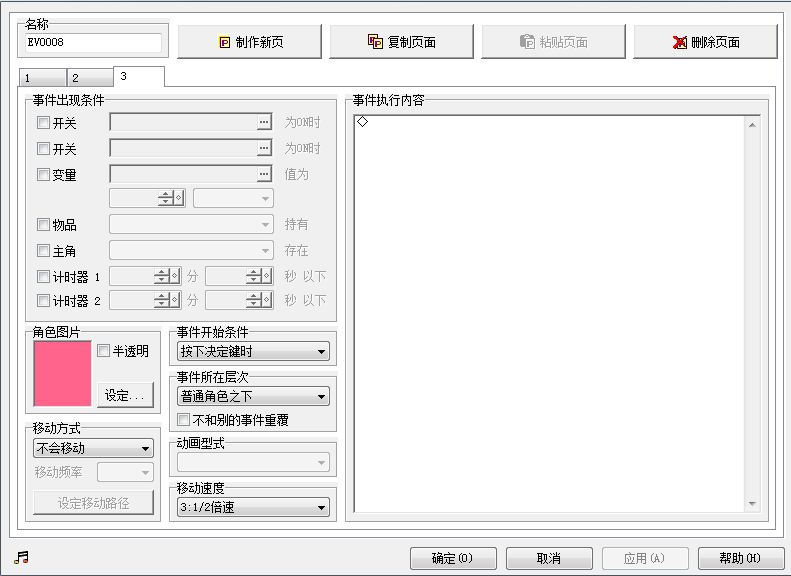
Task: Click the 应用(A) button
Action: (x=645, y=558)
